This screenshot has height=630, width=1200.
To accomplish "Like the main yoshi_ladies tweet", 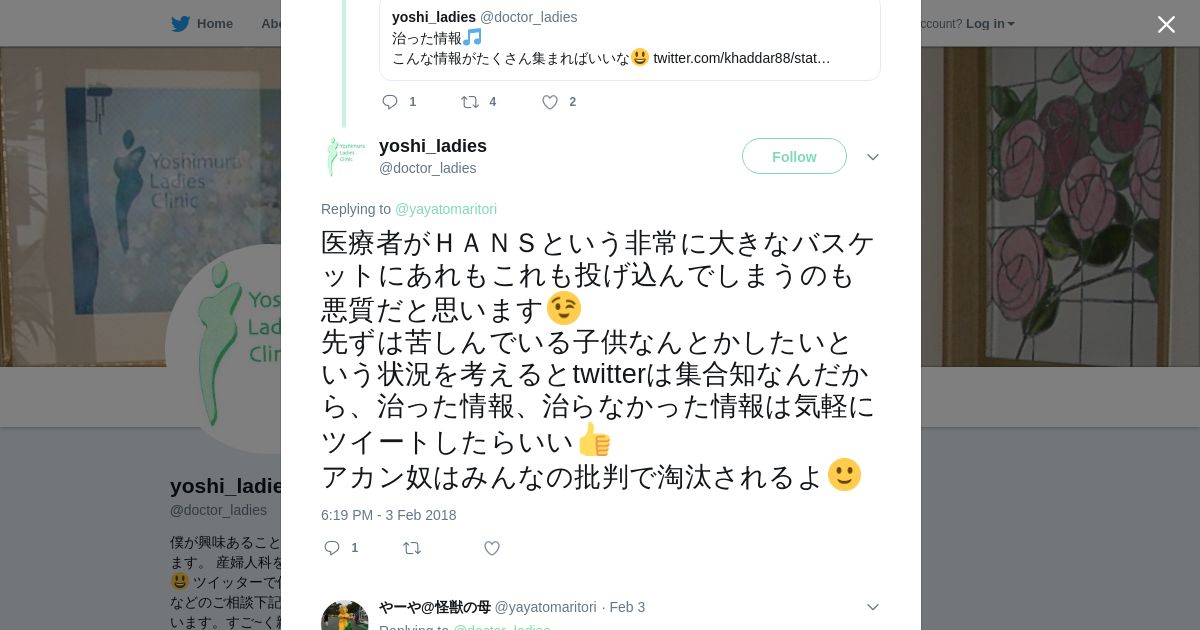I will (492, 548).
